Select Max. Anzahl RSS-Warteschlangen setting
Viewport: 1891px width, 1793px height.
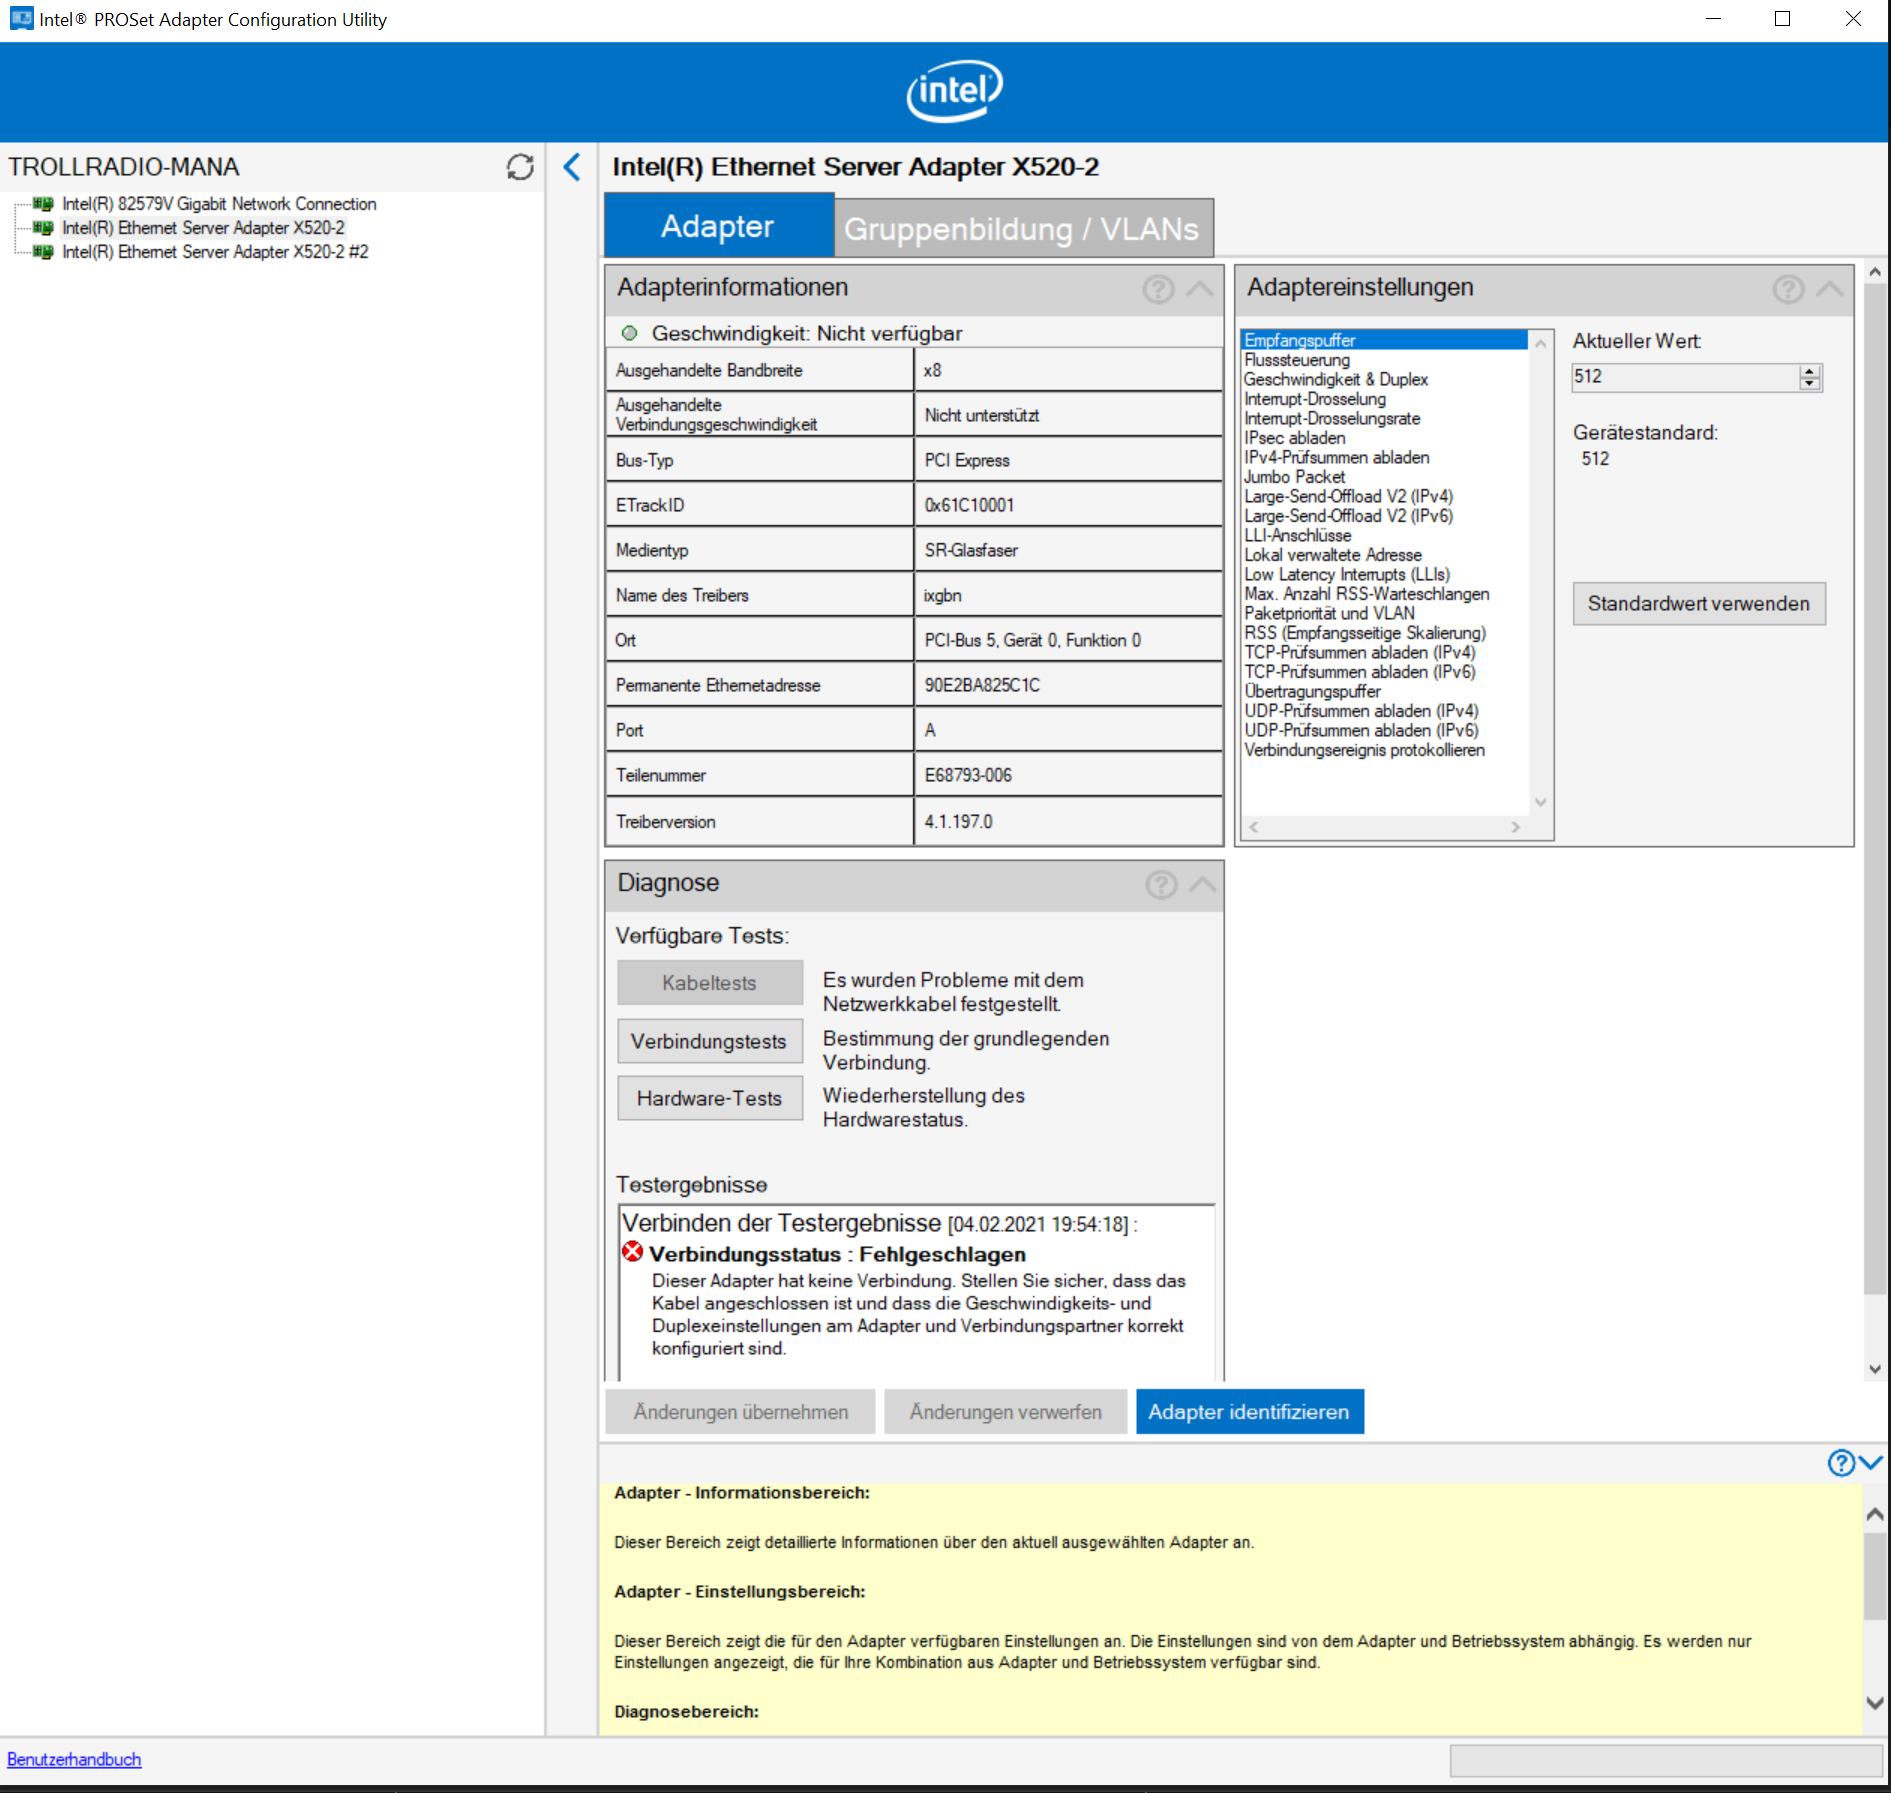coord(1367,594)
